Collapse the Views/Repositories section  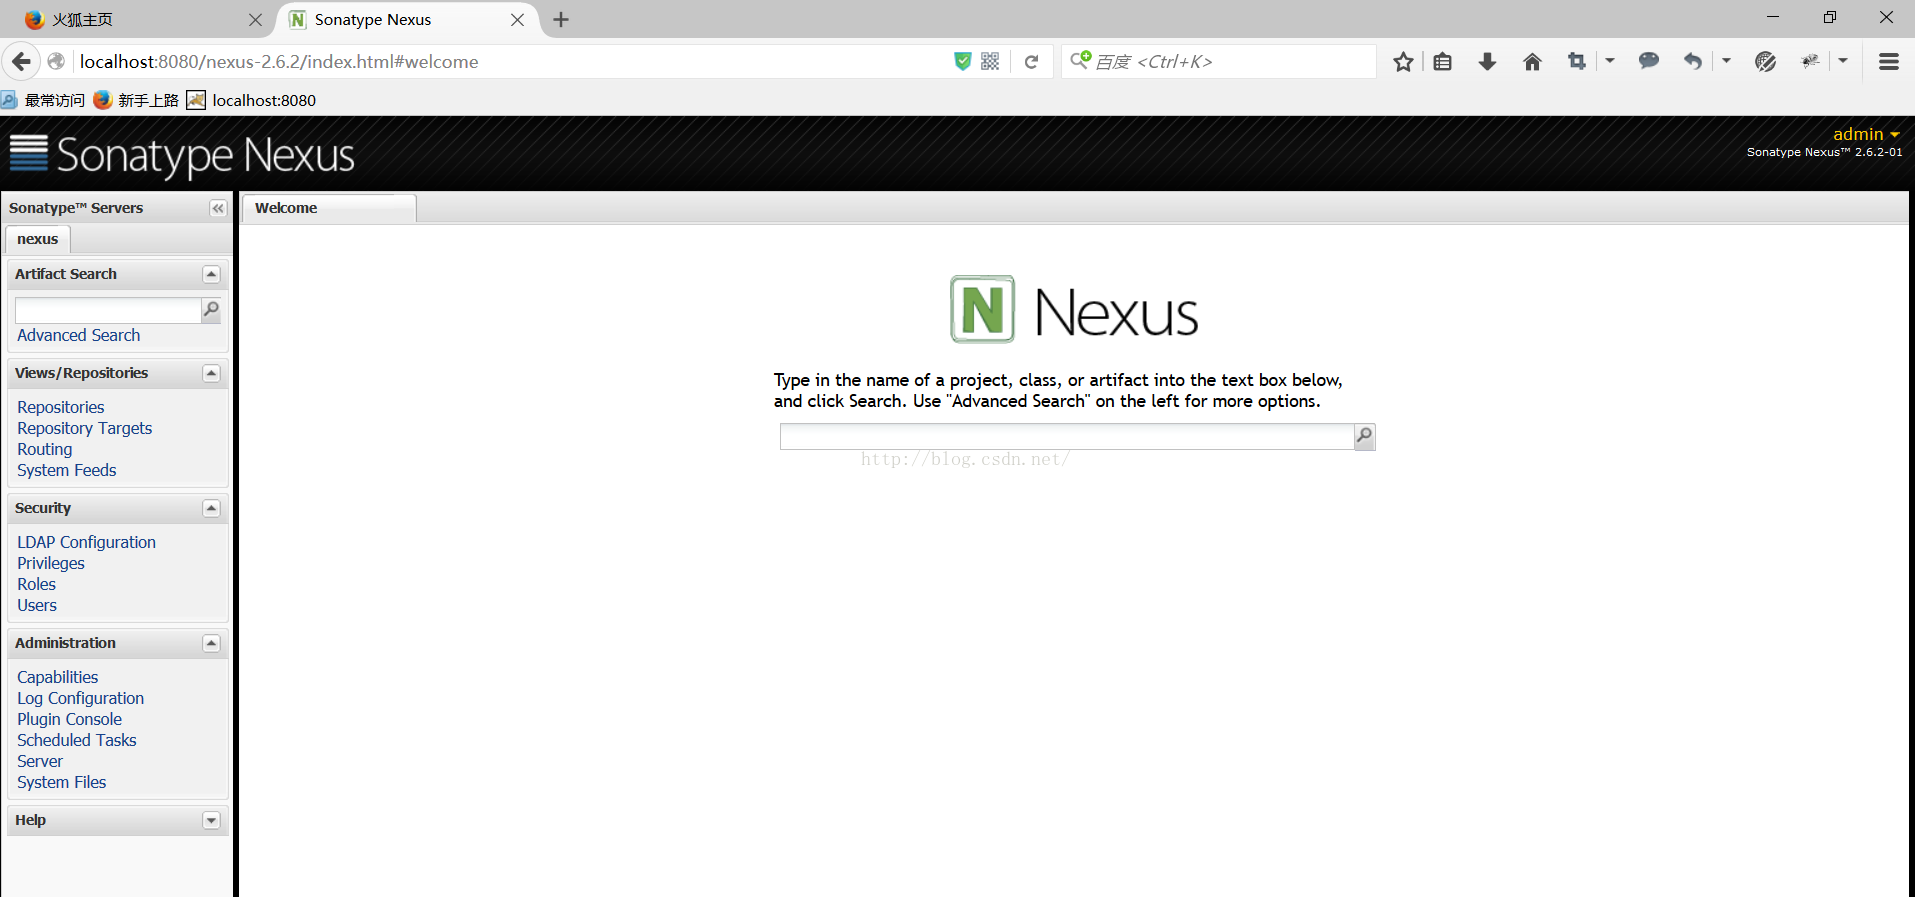click(211, 373)
